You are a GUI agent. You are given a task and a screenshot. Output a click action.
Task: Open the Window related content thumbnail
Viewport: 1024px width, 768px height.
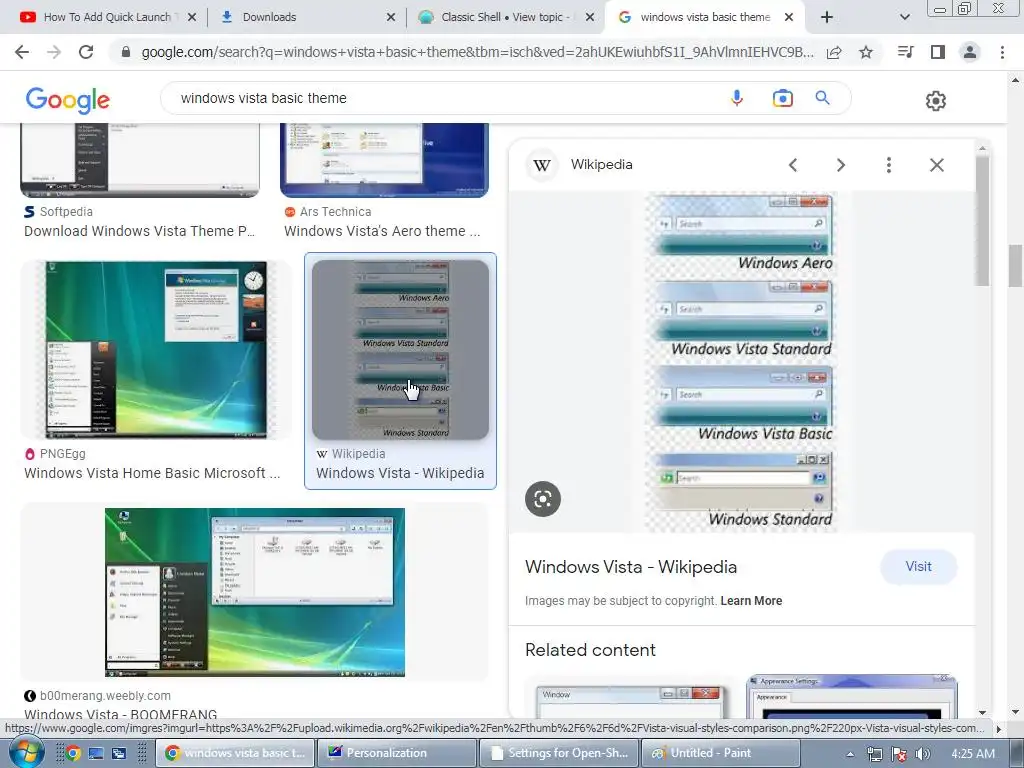(x=630, y=700)
